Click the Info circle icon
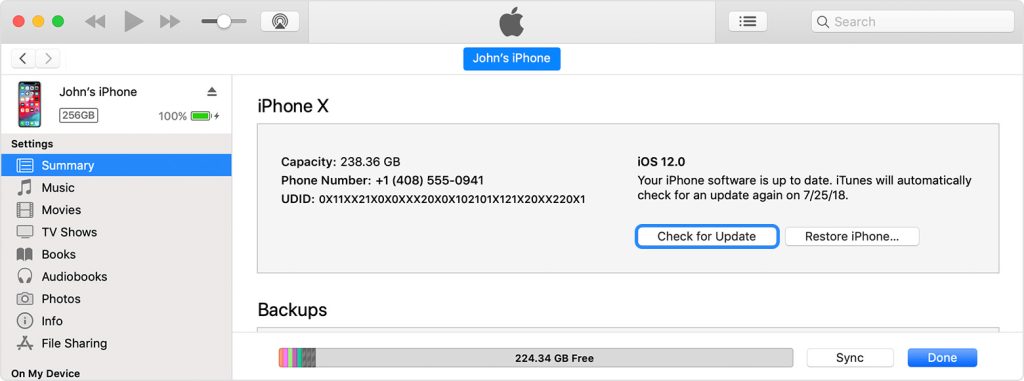This screenshot has width=1024, height=381. (25, 321)
